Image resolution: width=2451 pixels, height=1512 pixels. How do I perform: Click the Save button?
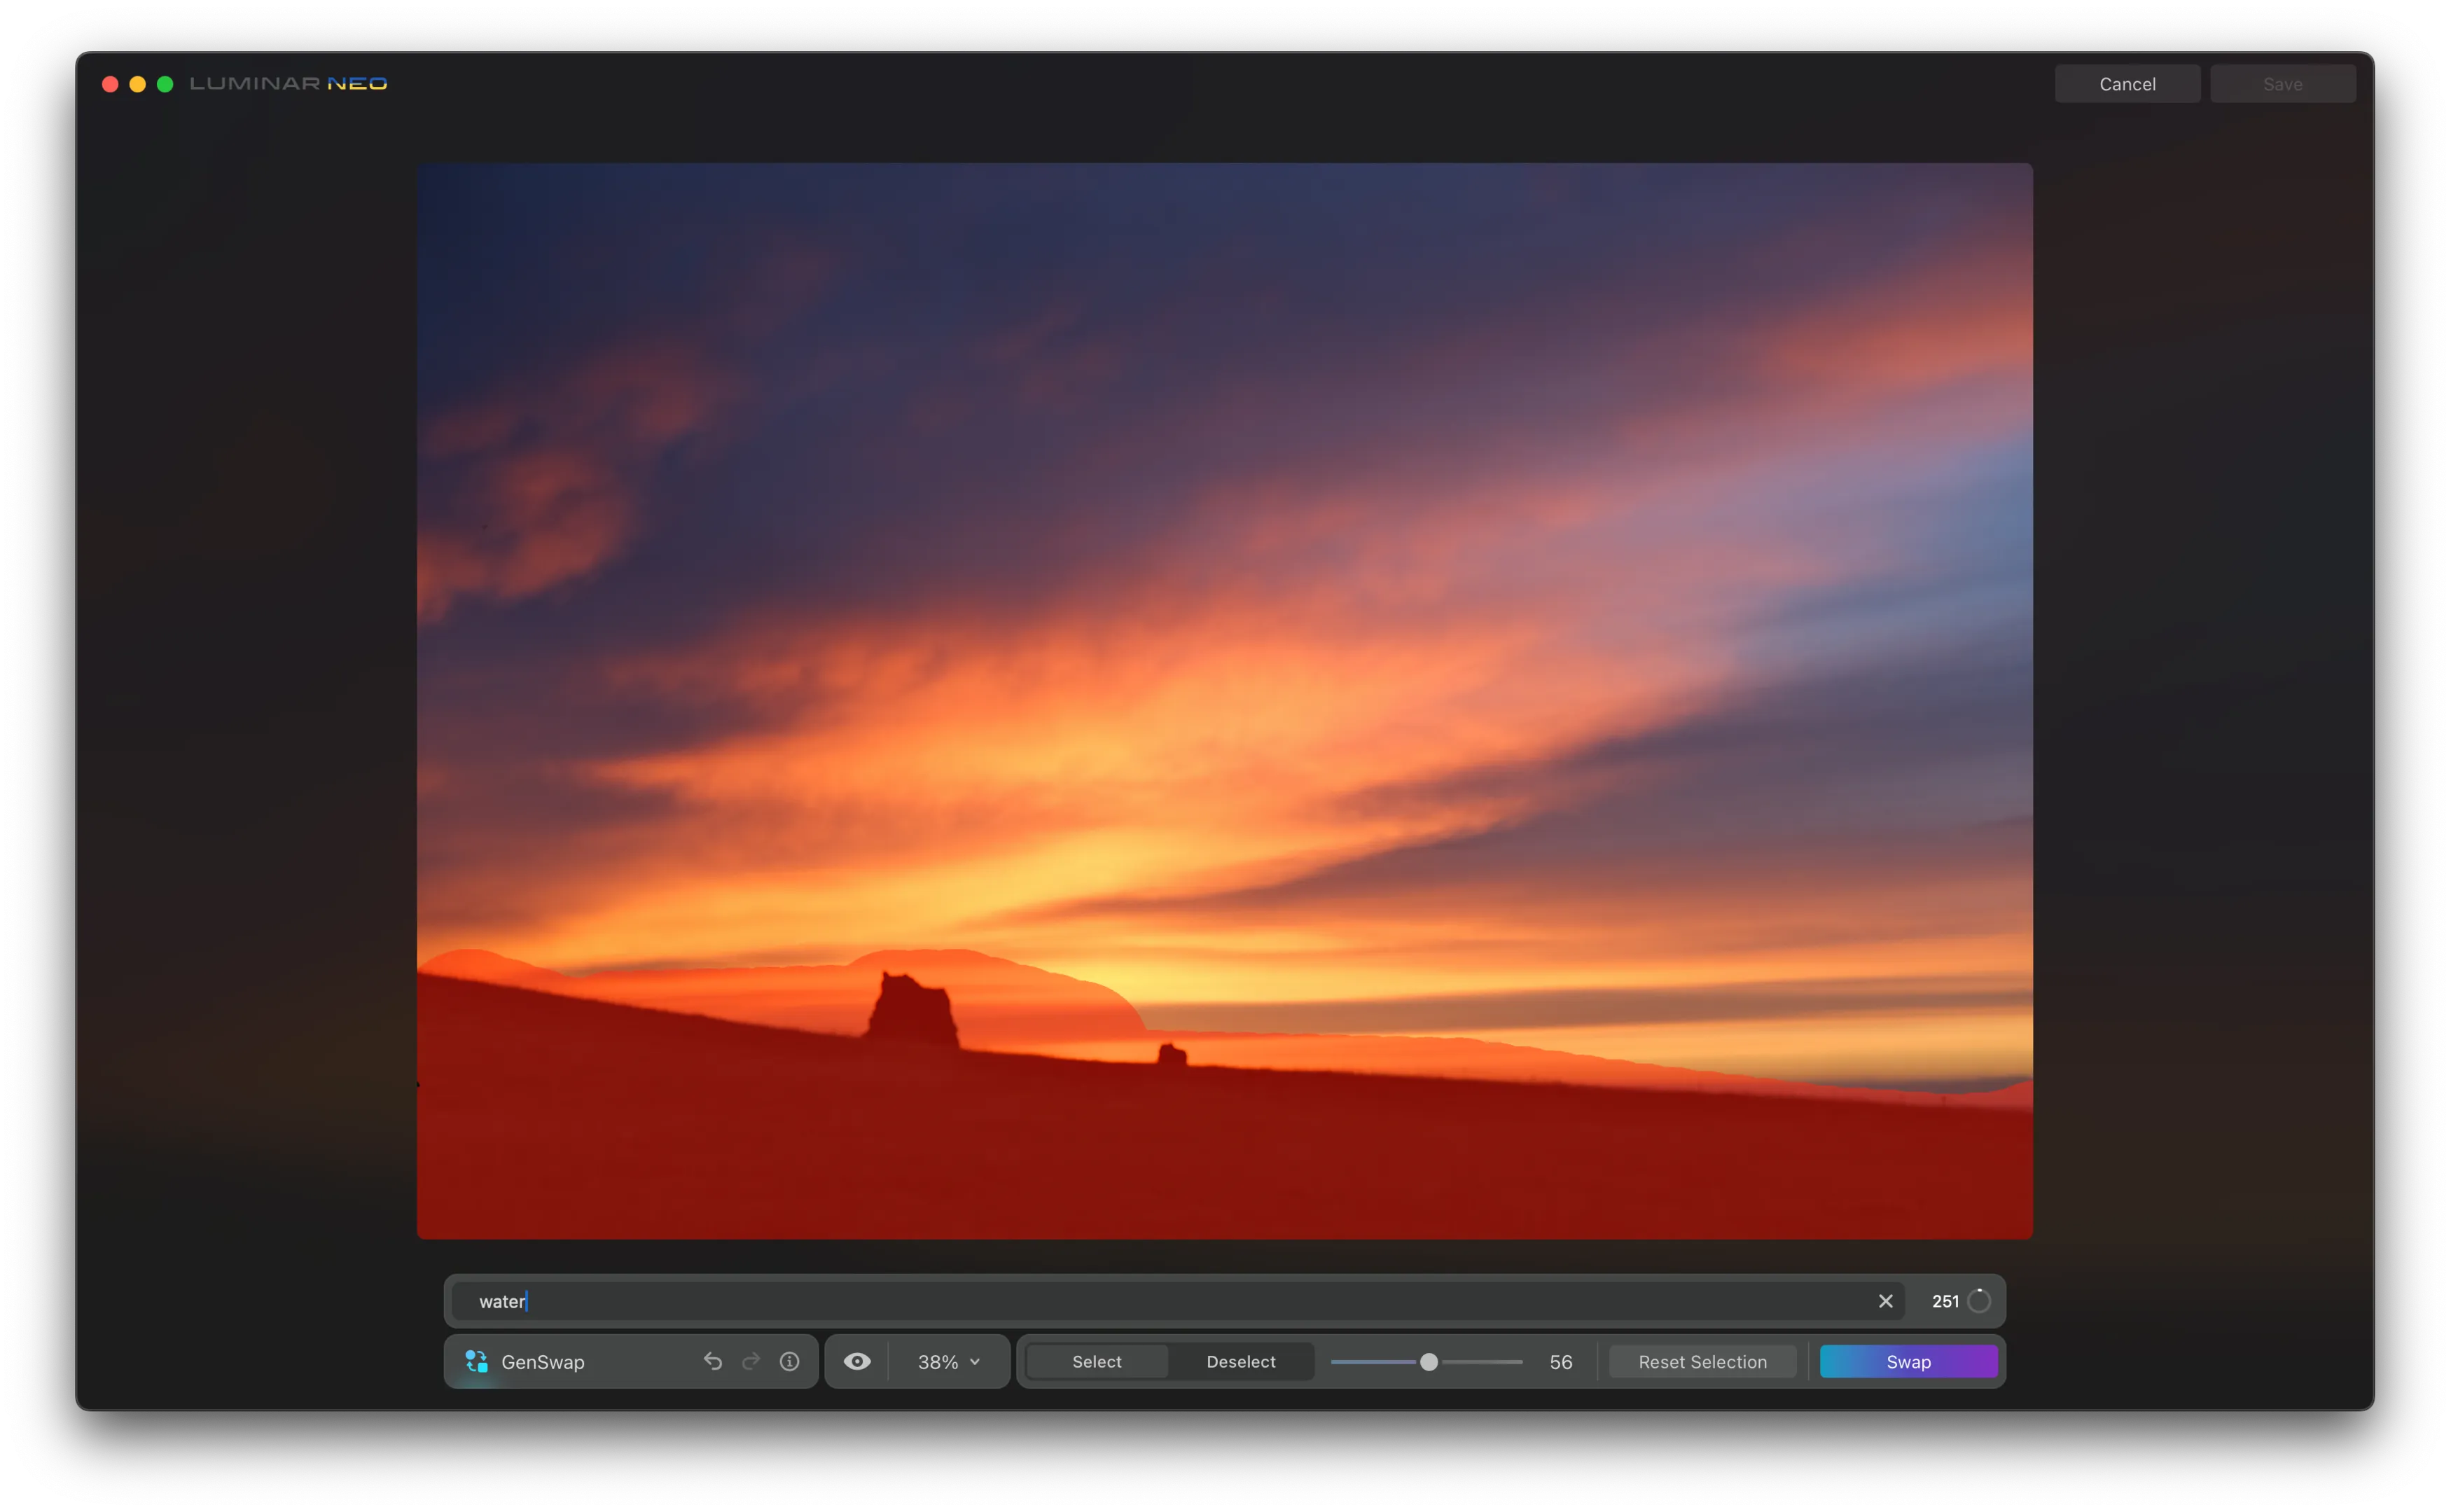[x=2282, y=84]
